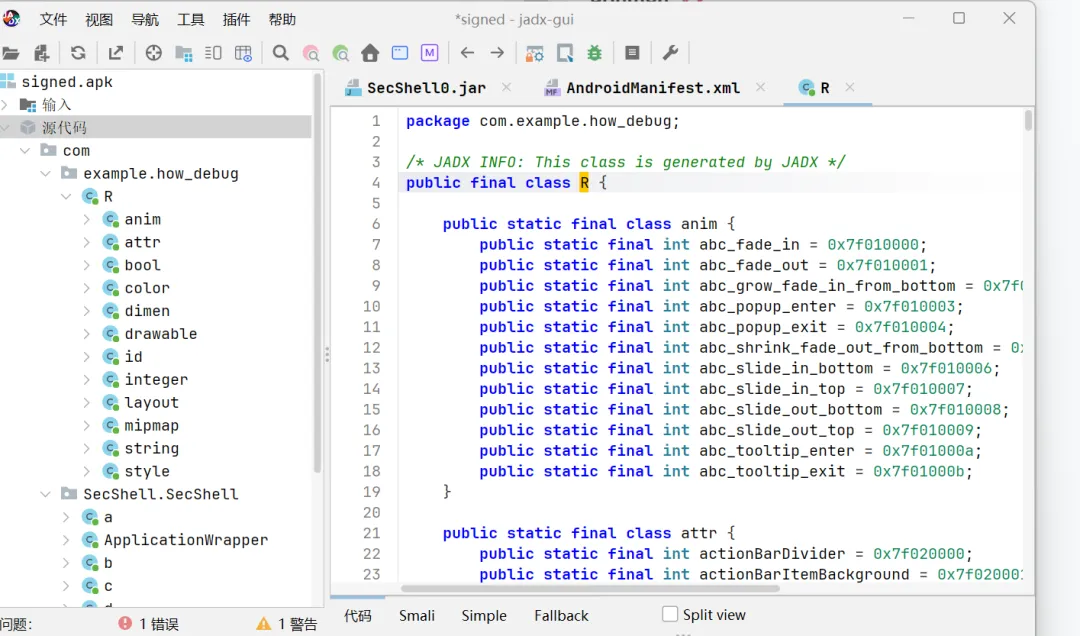Viewport: 1080px width, 636px height.
Task: Click the application class blue window icon
Action: (400, 53)
